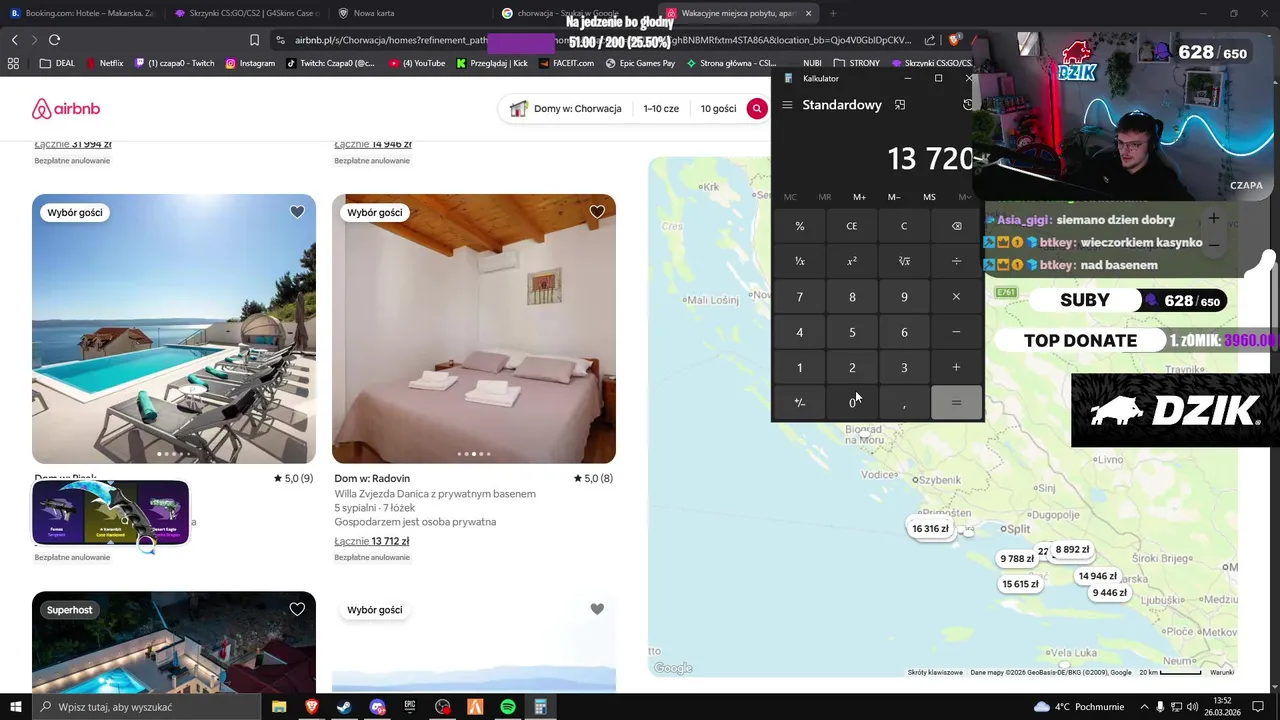
Task: Open a new browser tab
Action: click(x=833, y=13)
